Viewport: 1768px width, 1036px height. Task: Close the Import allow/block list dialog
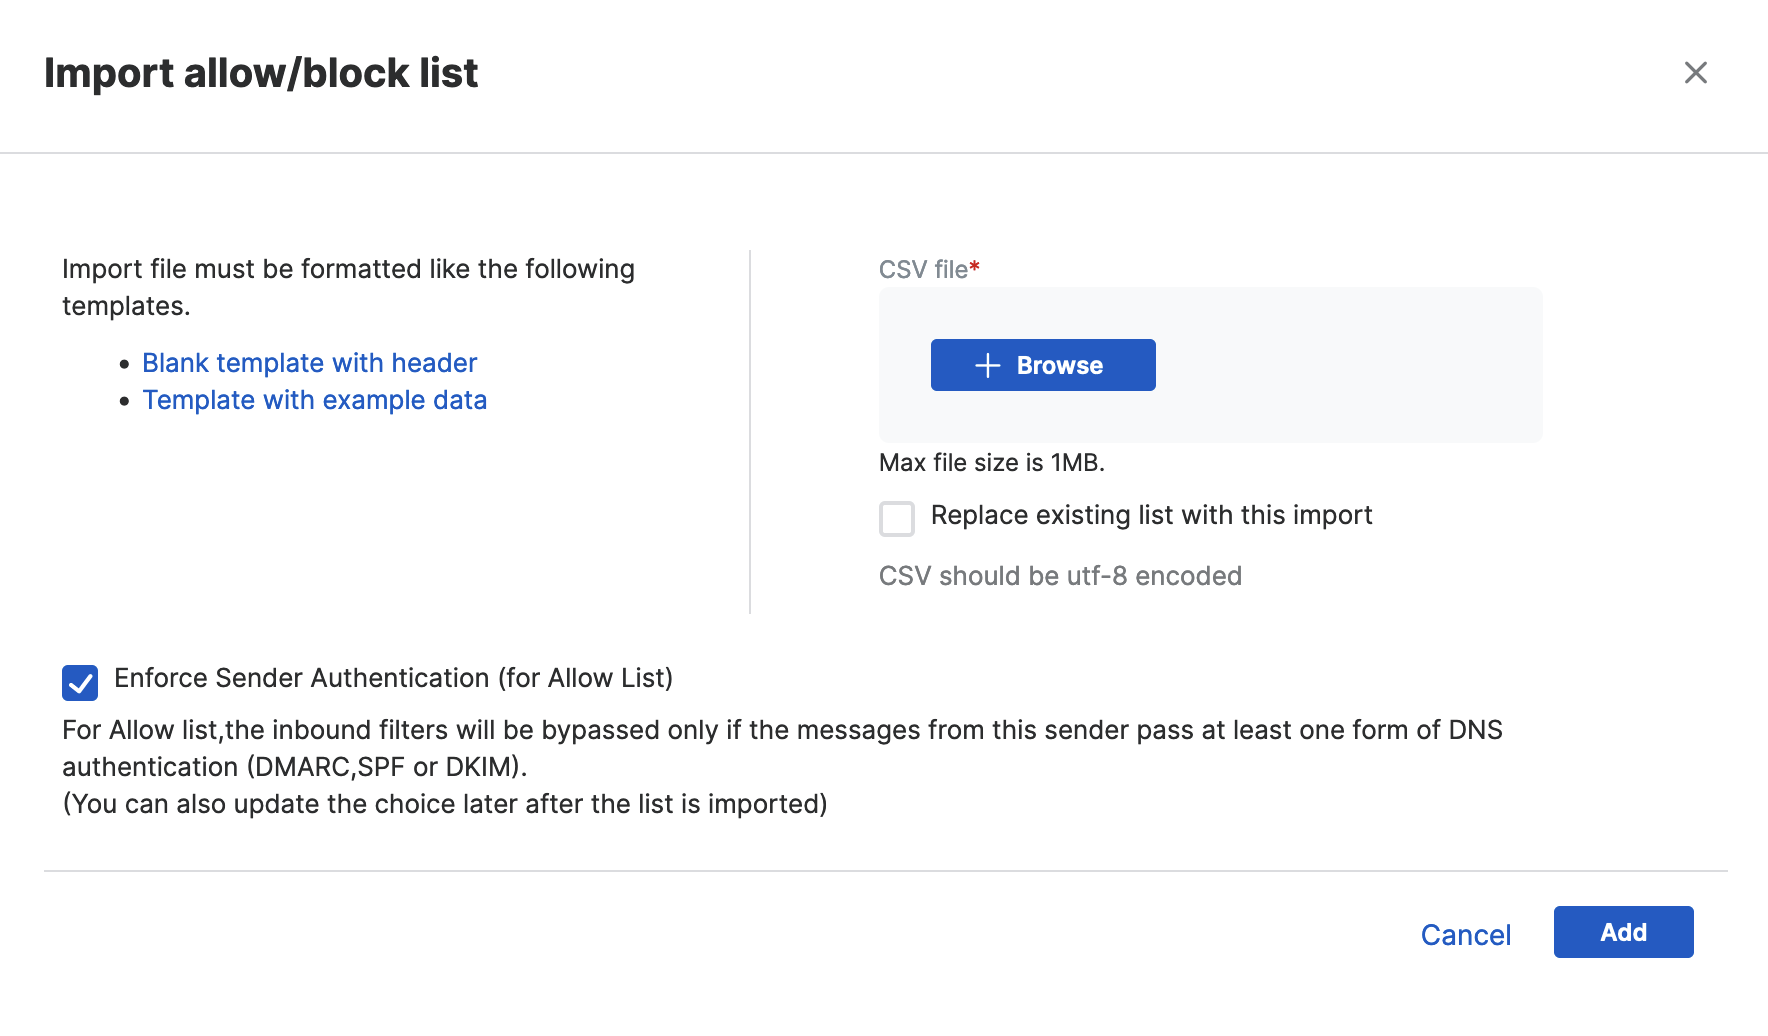1695,73
